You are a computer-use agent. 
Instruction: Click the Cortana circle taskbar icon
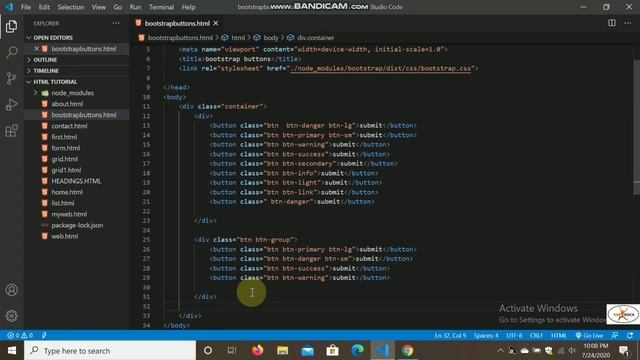coord(208,351)
